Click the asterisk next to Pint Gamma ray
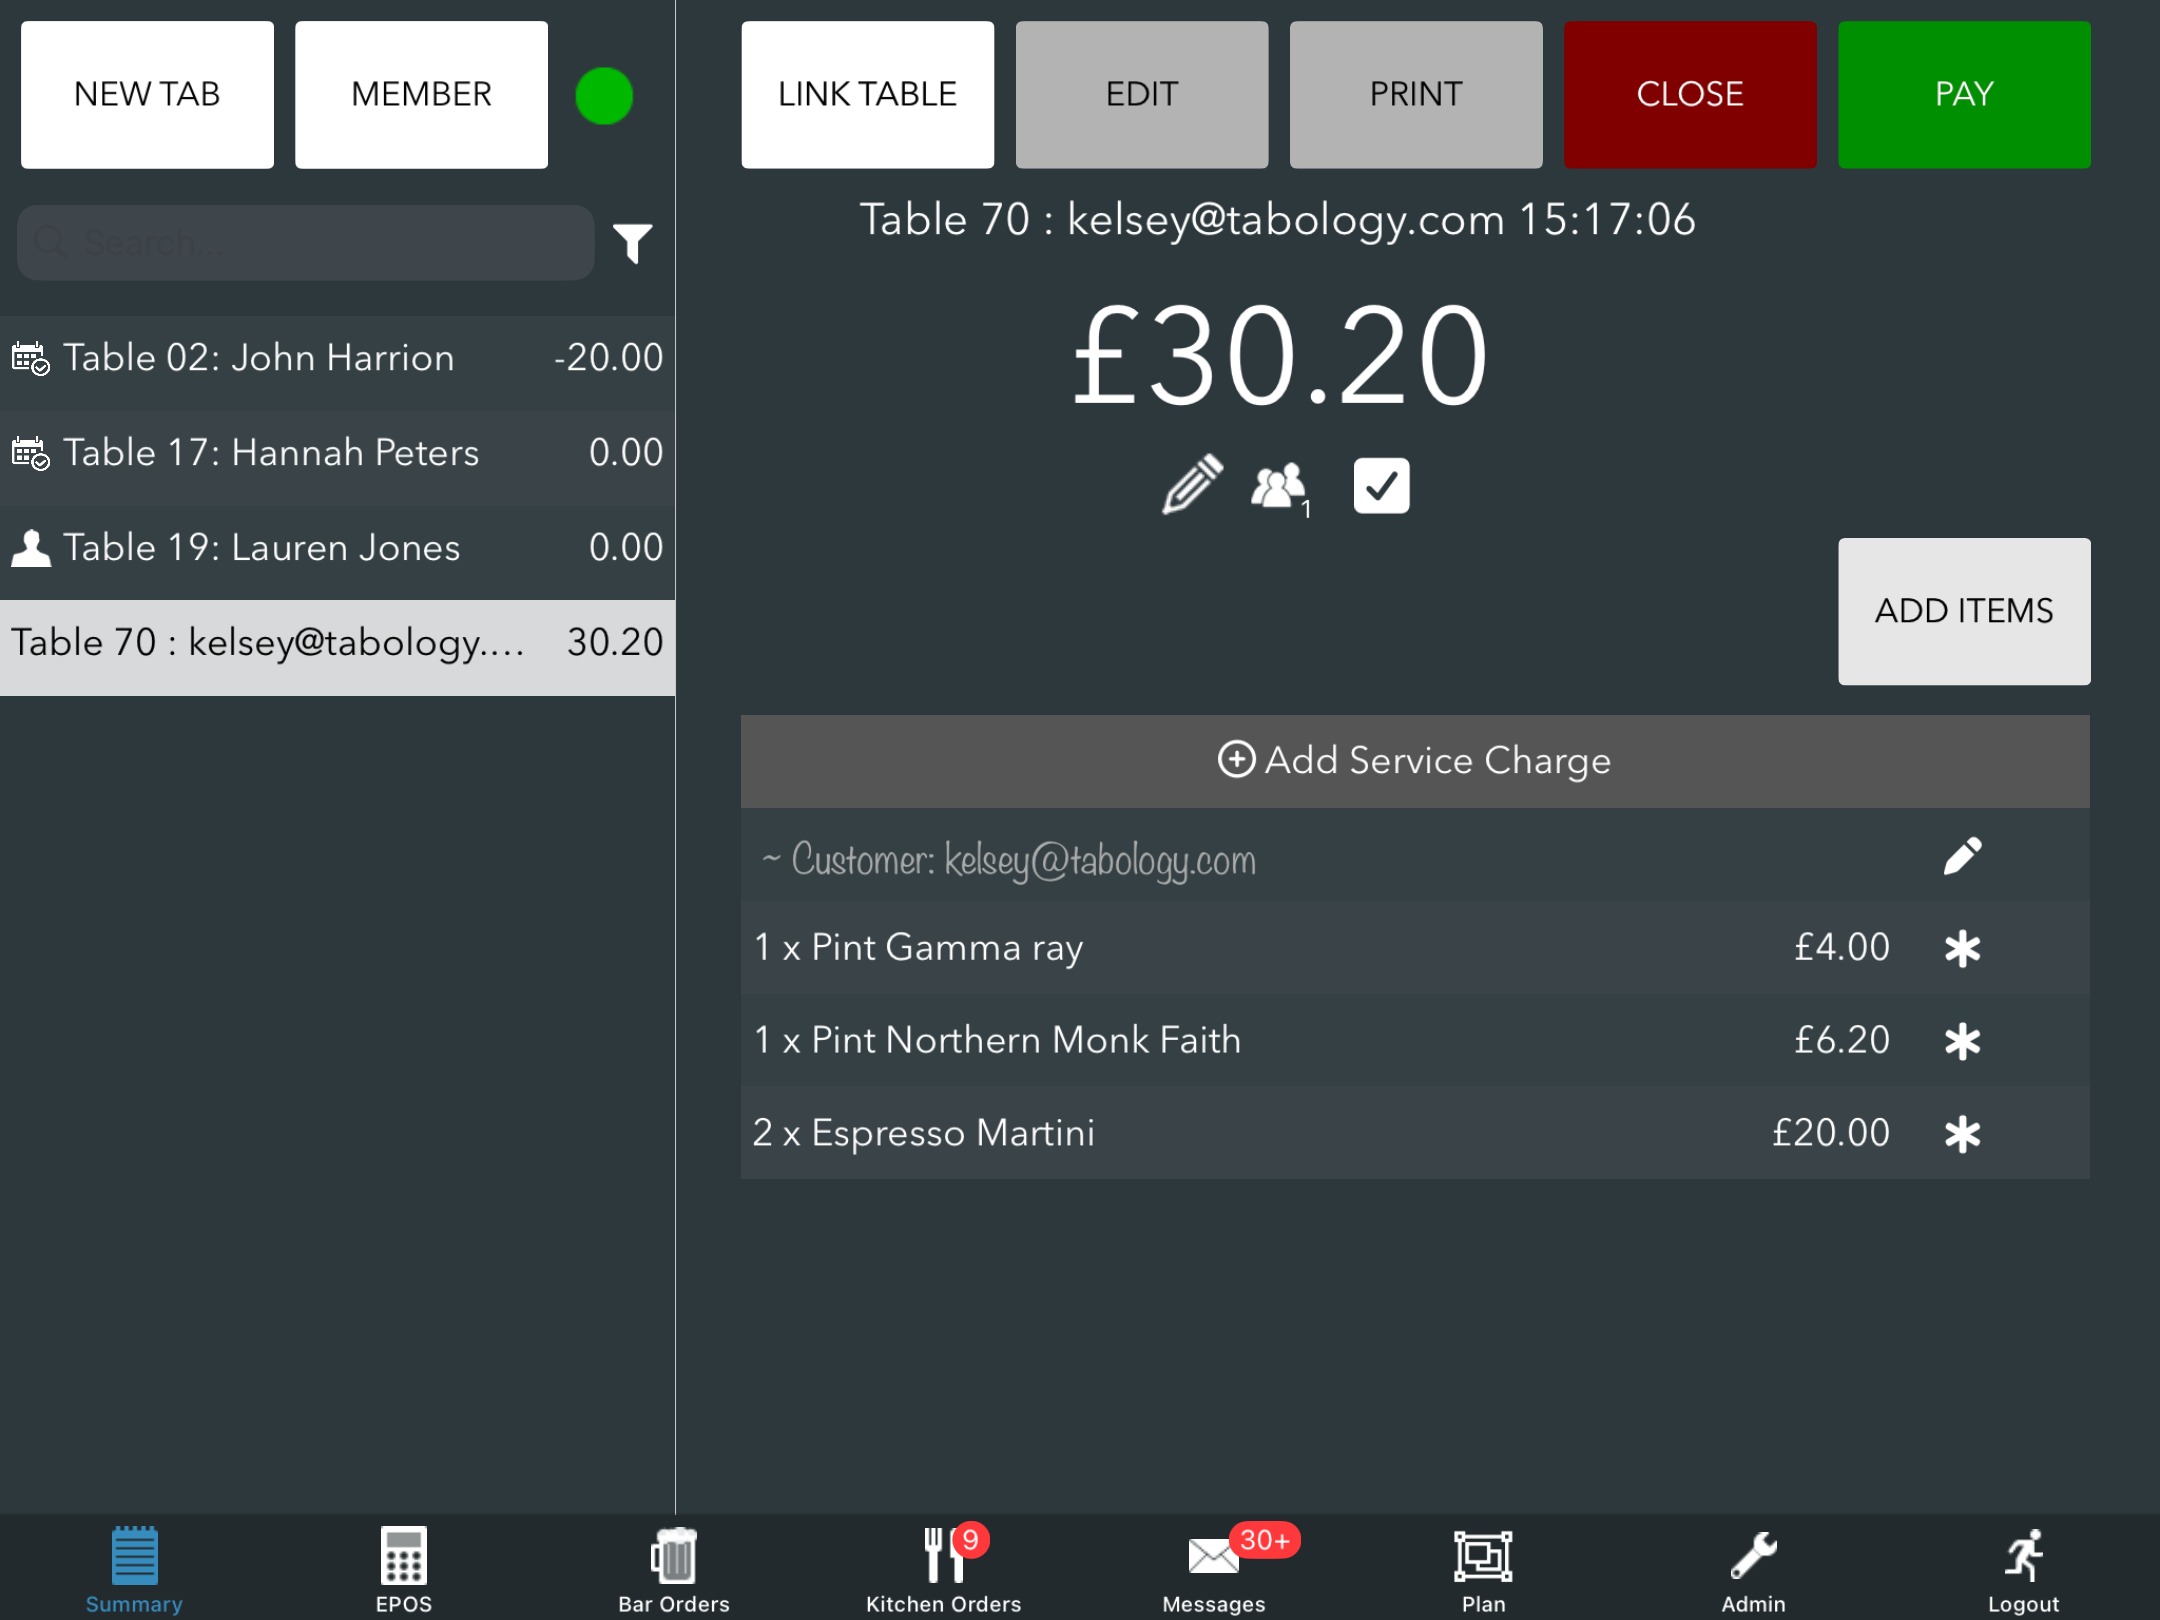This screenshot has width=2160, height=1620. 1962,948
